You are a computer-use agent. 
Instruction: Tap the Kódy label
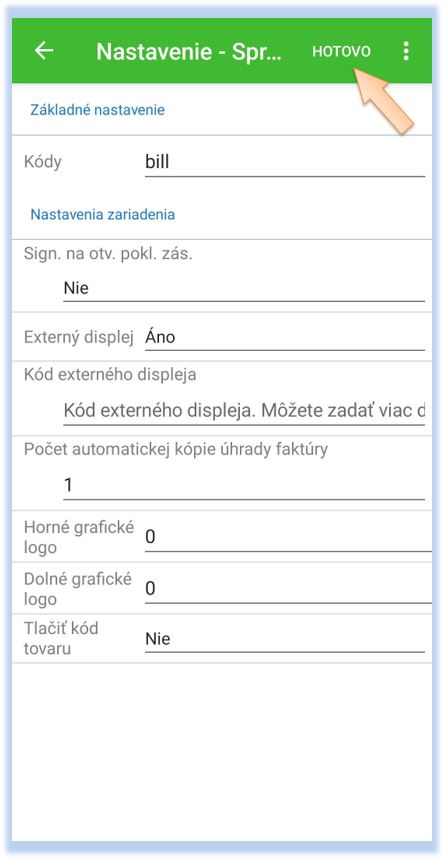[43, 162]
